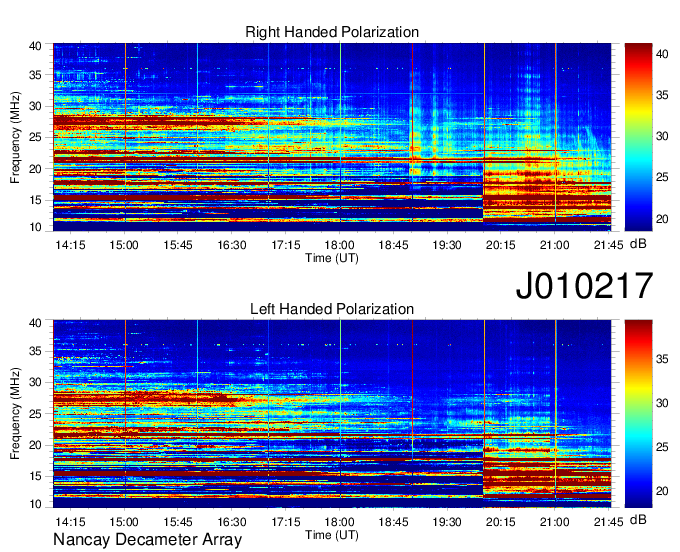Click the upper plot's '18:00' time tick
680x552 pixels.
pyautogui.click(x=339, y=245)
